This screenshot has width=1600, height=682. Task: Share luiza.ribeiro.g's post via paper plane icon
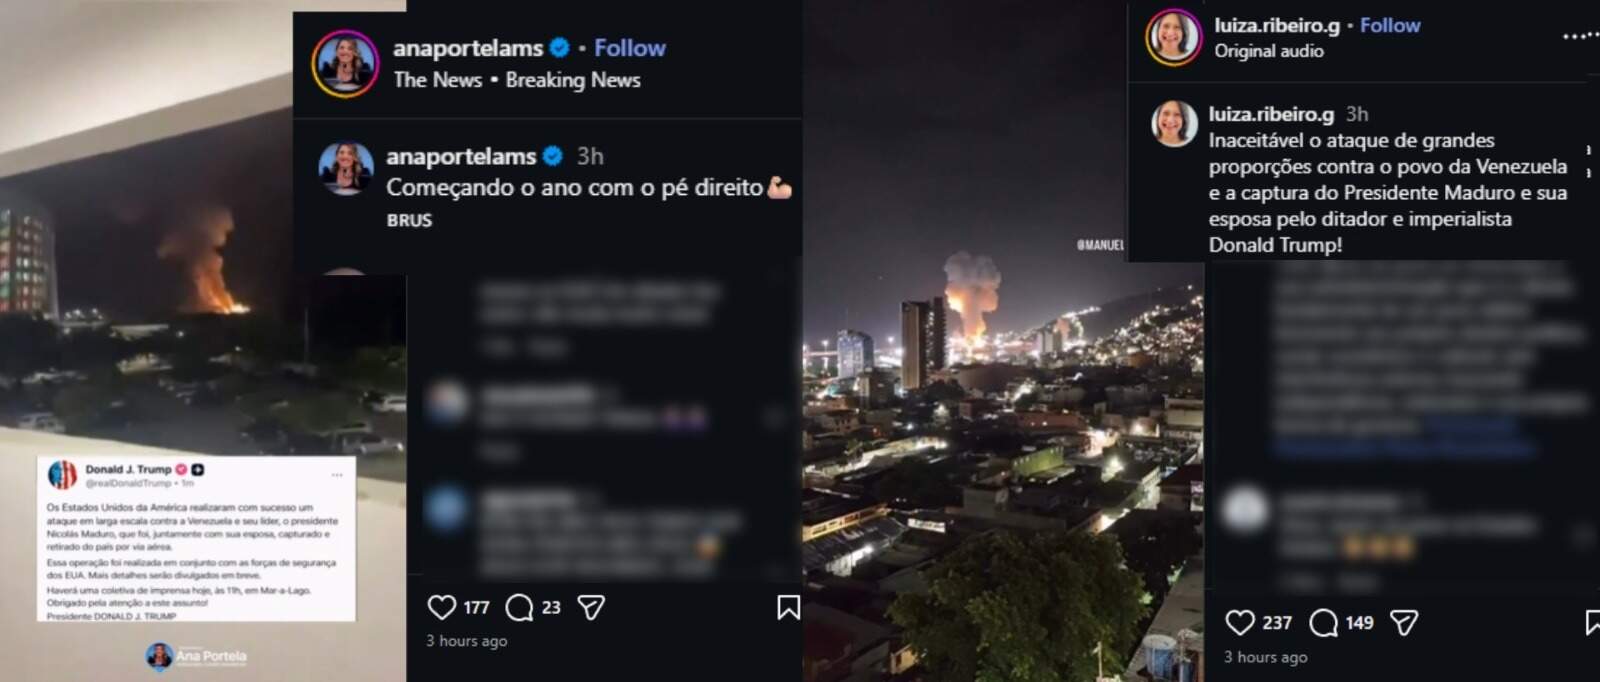point(1404,623)
